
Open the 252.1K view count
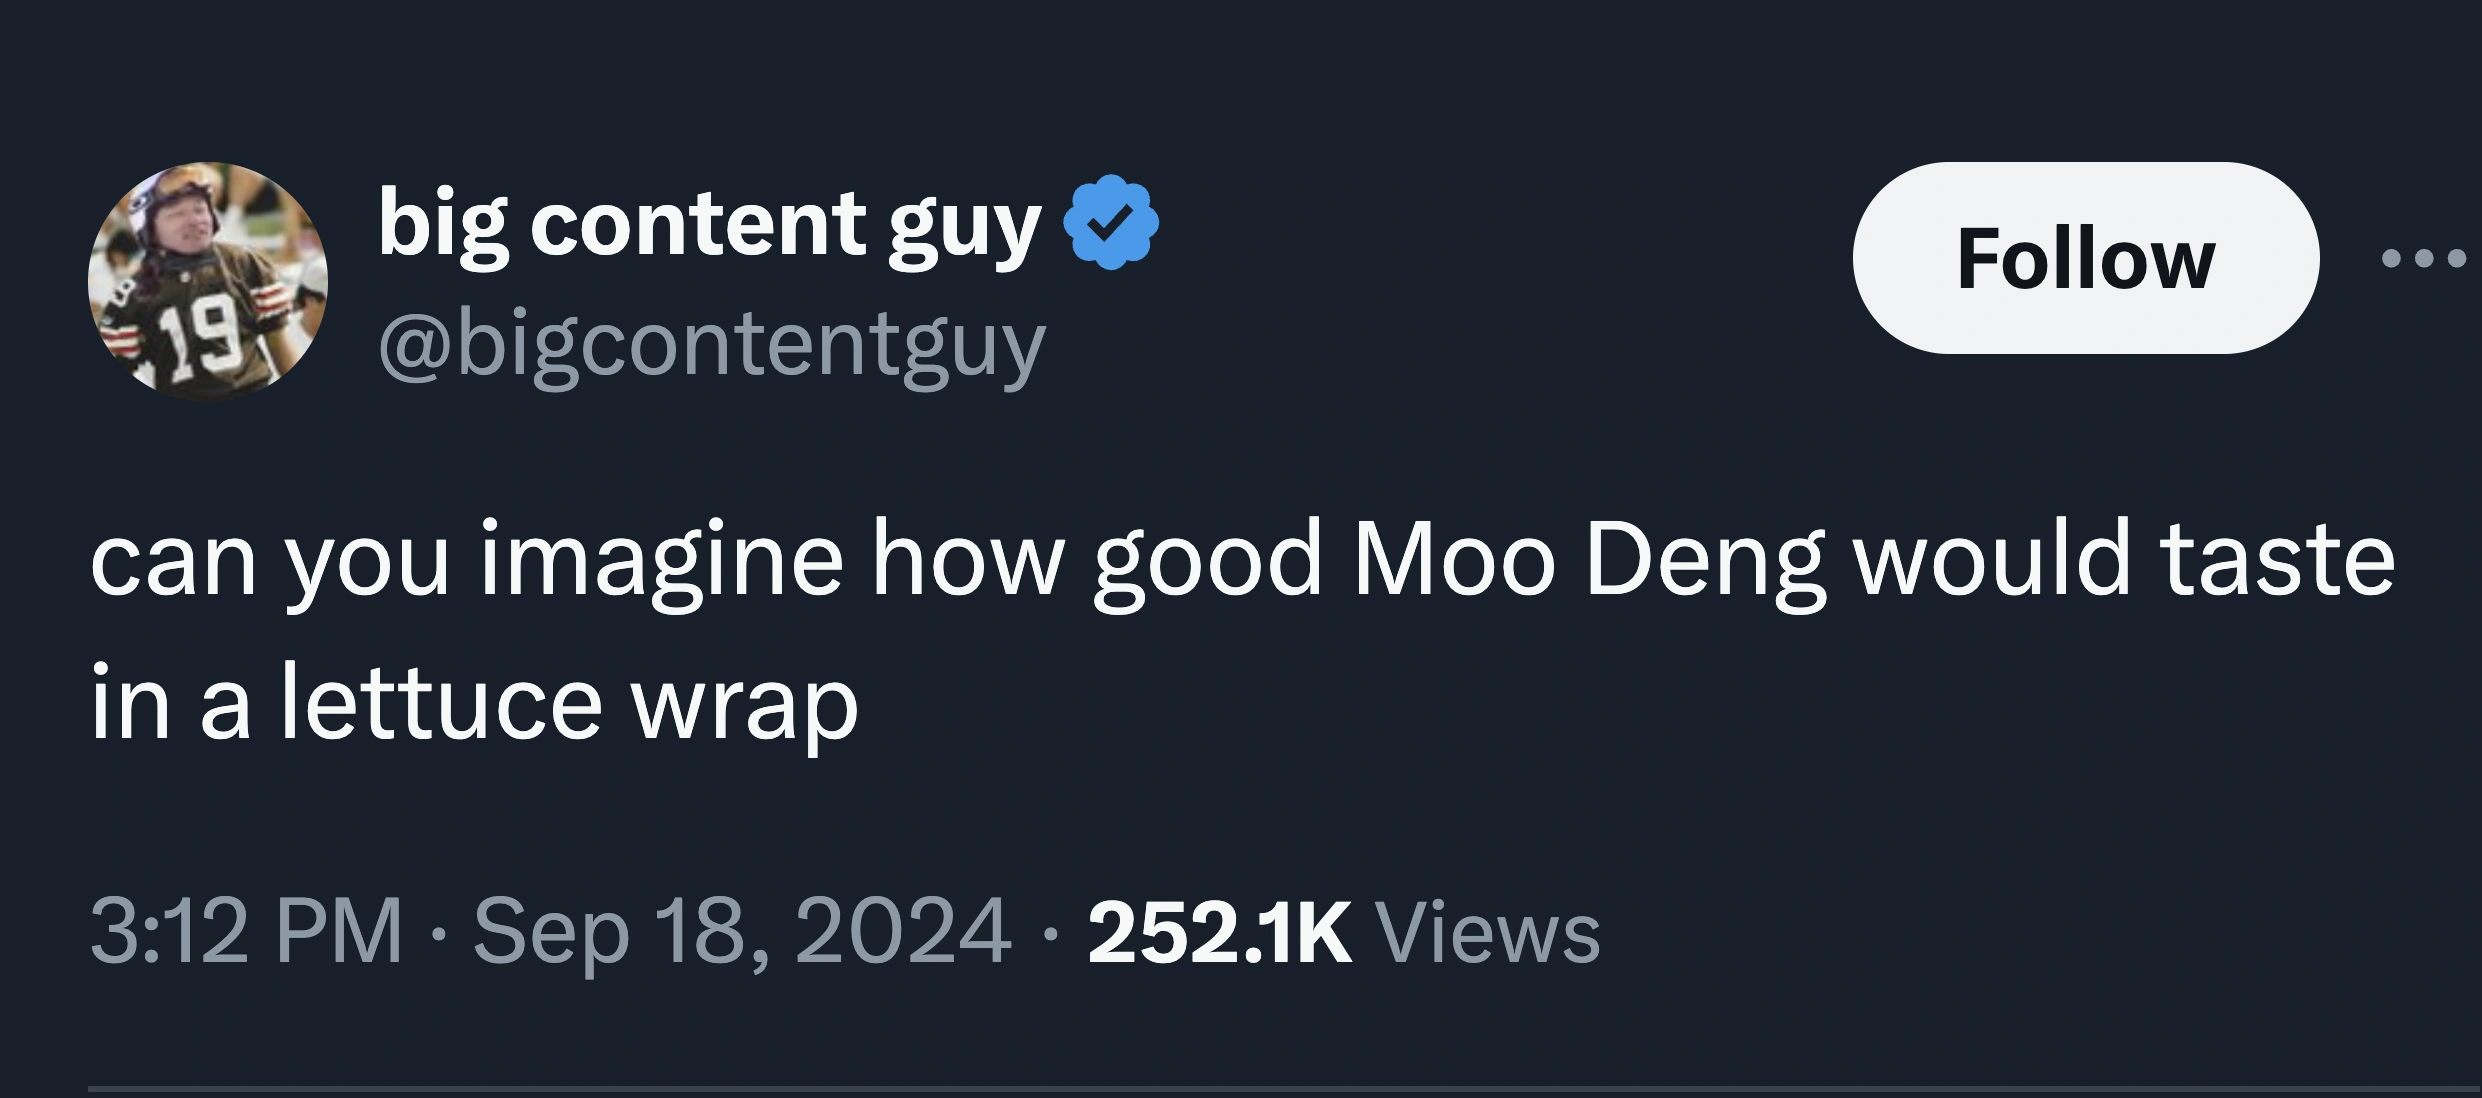pos(1220,932)
